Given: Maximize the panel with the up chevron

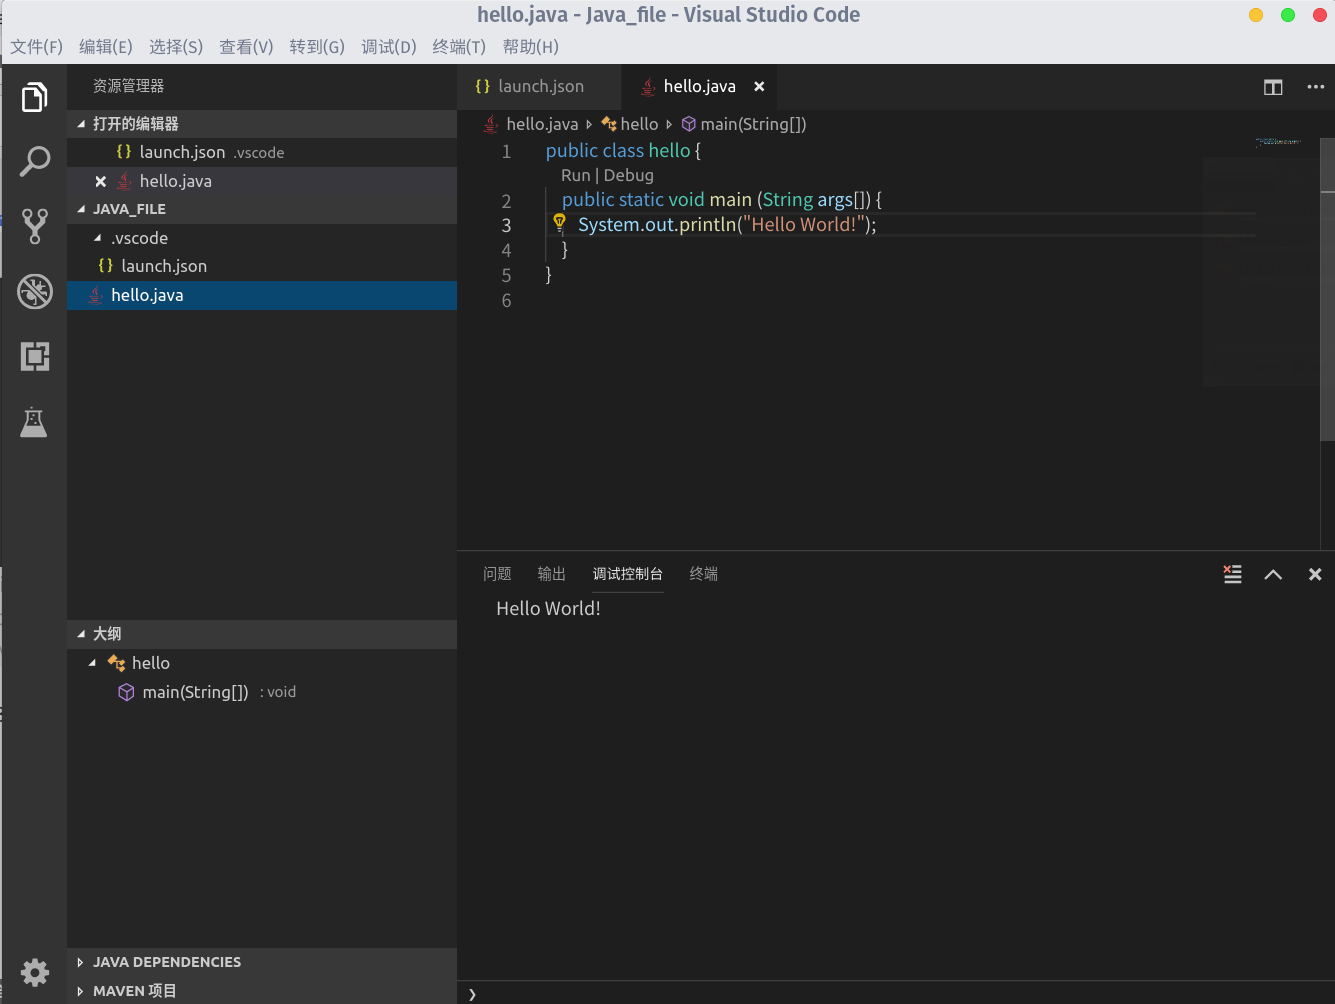Looking at the screenshot, I should (1273, 574).
